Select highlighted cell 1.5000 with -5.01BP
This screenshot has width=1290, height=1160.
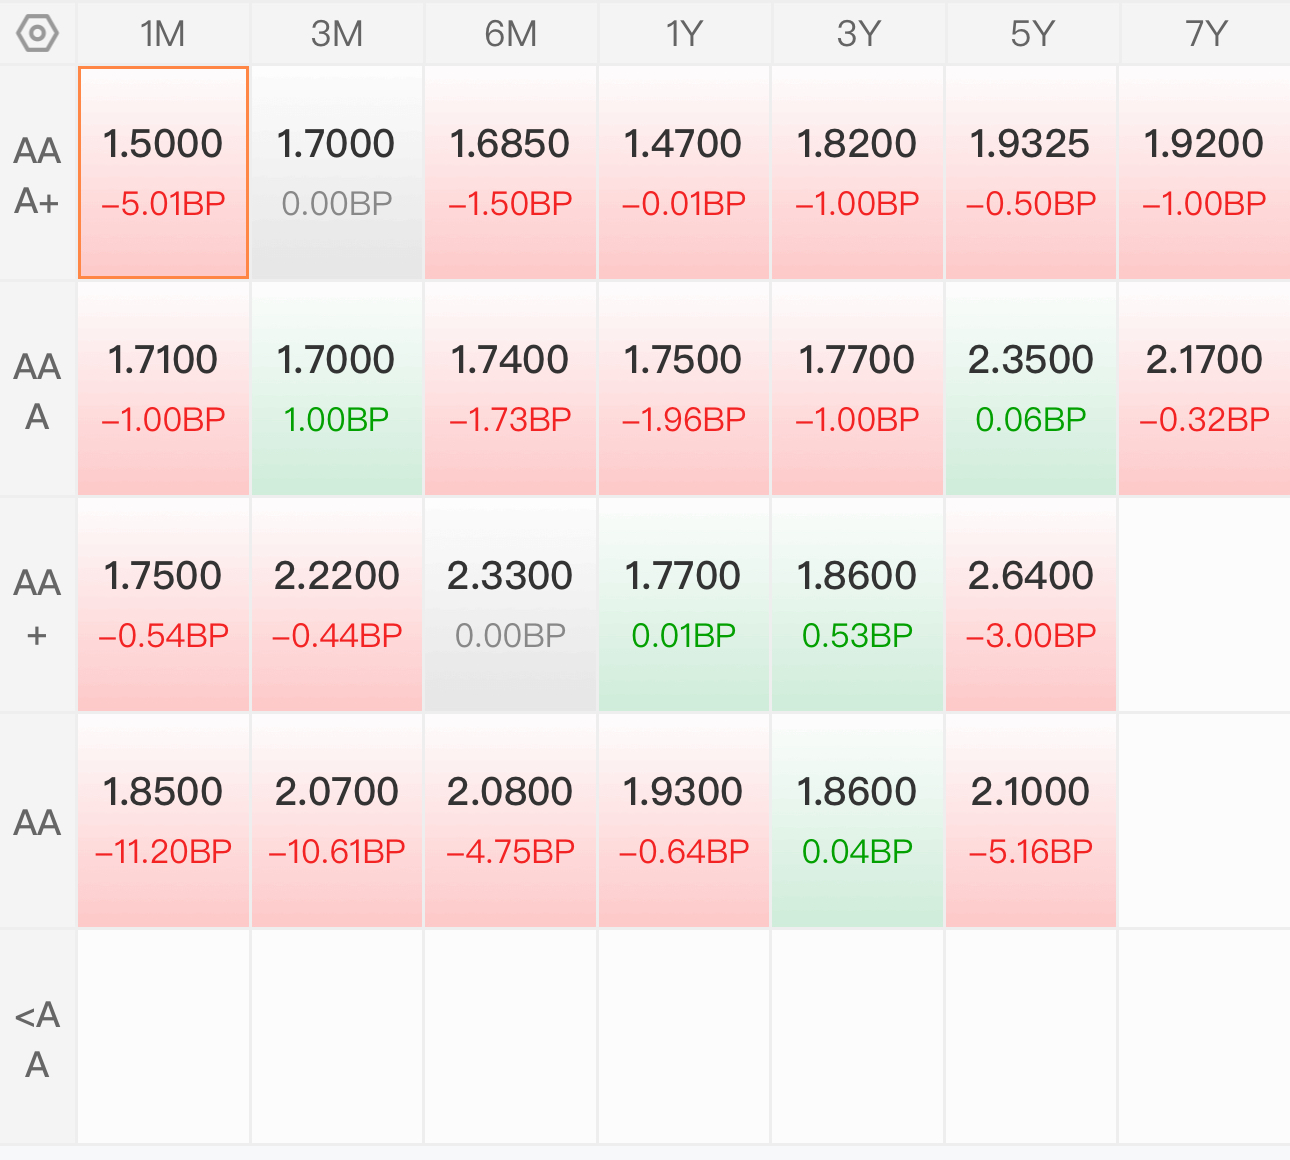pos(163,173)
